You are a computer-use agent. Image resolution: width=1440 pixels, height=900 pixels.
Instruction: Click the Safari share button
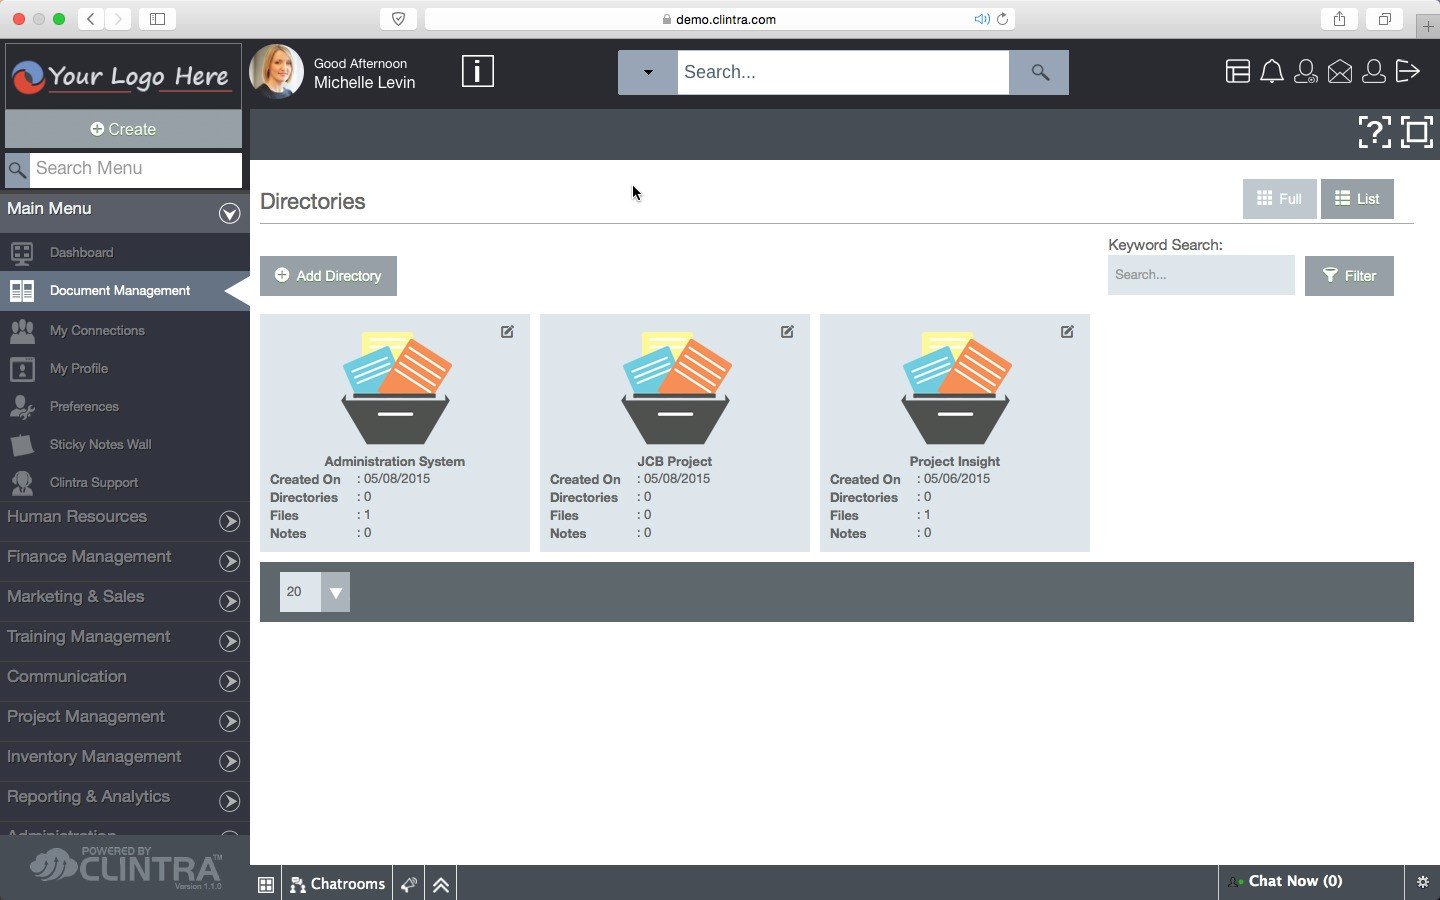click(x=1339, y=19)
